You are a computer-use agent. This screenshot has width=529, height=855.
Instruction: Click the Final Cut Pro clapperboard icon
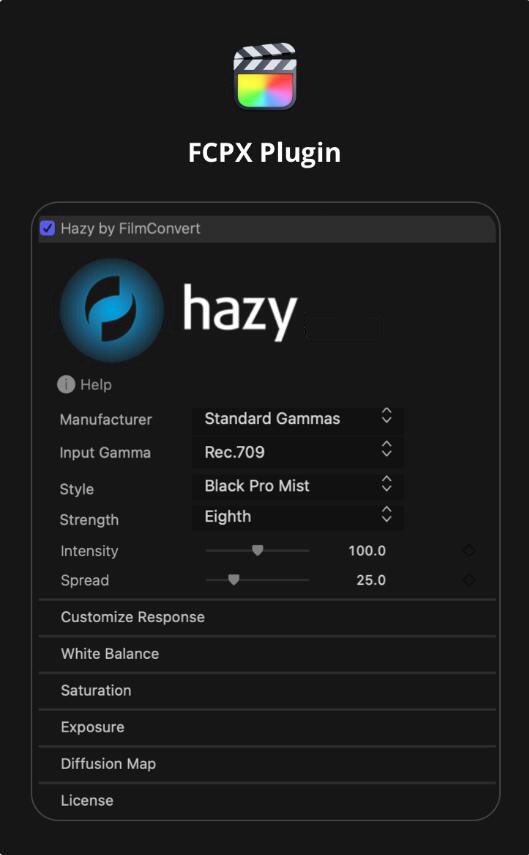[x=264, y=76]
